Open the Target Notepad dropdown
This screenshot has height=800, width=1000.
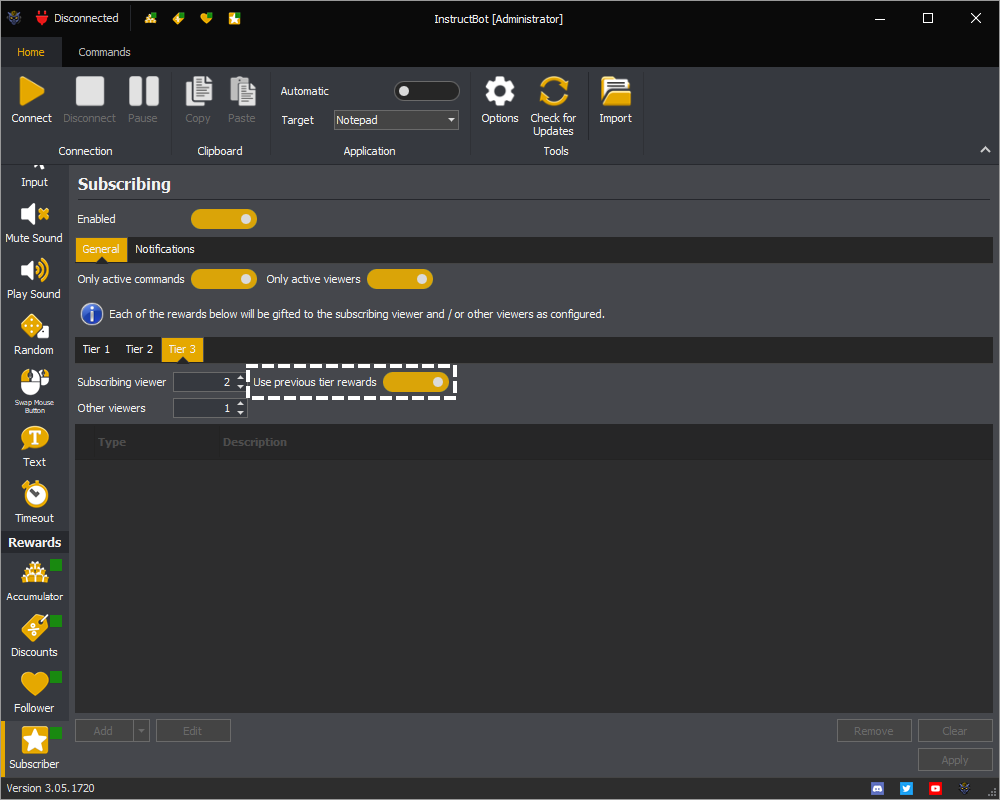(396, 120)
